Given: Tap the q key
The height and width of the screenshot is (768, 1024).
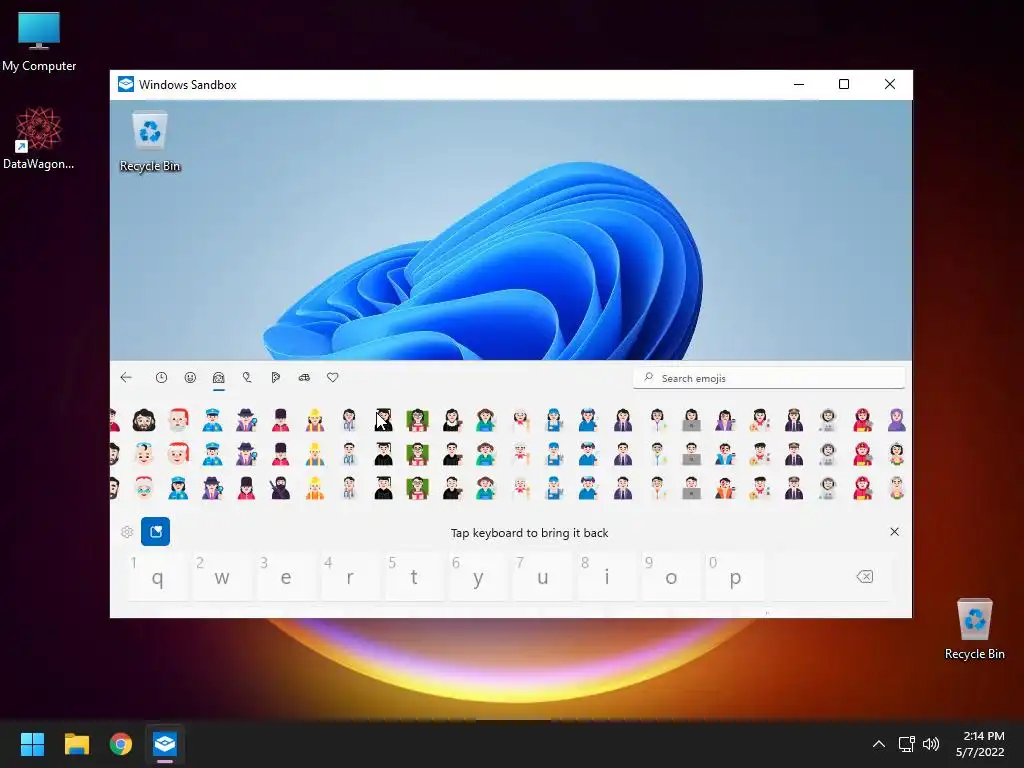Looking at the screenshot, I should 158,577.
